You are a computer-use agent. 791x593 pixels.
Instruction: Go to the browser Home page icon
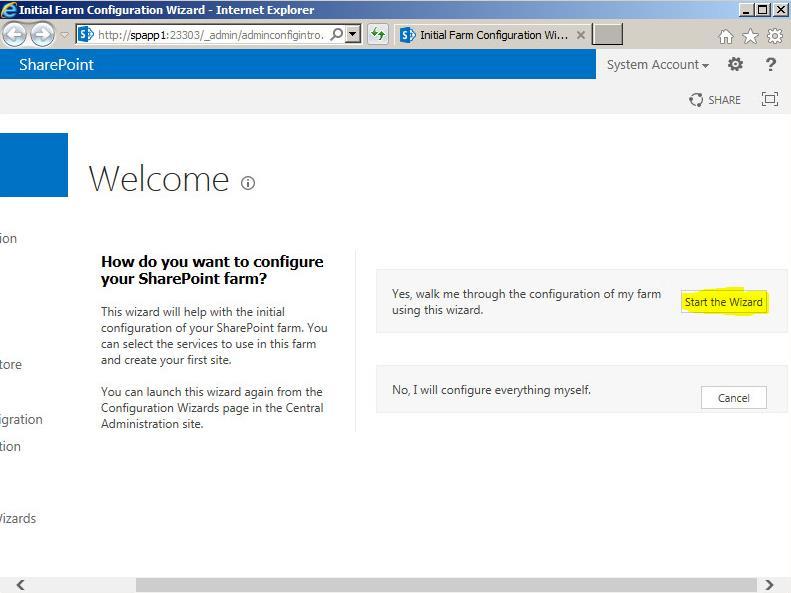click(x=725, y=36)
